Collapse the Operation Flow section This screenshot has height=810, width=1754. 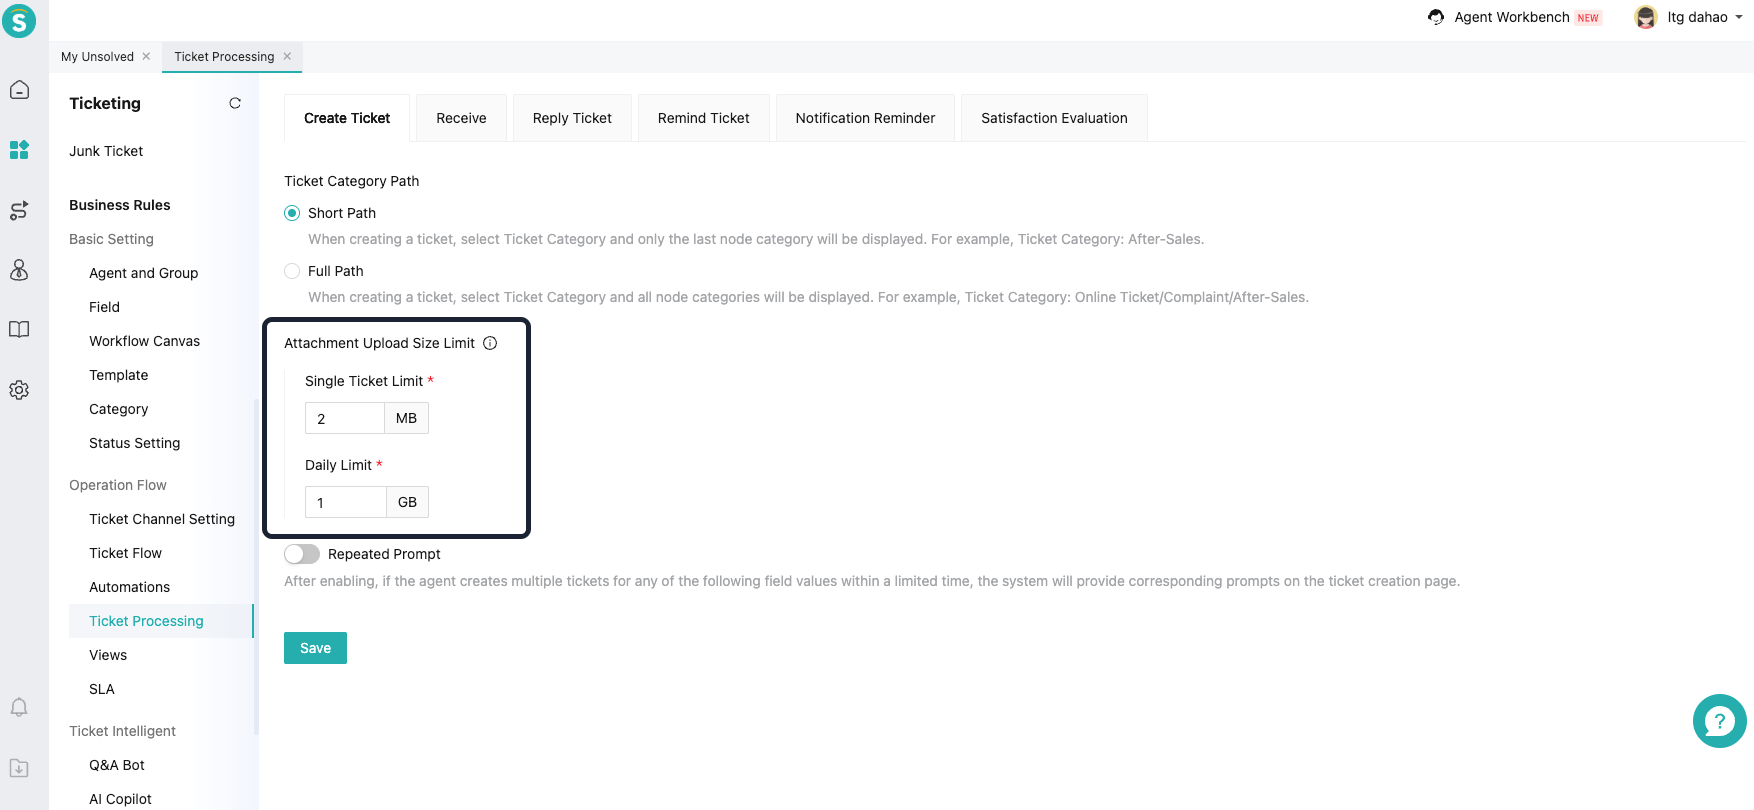tap(118, 485)
